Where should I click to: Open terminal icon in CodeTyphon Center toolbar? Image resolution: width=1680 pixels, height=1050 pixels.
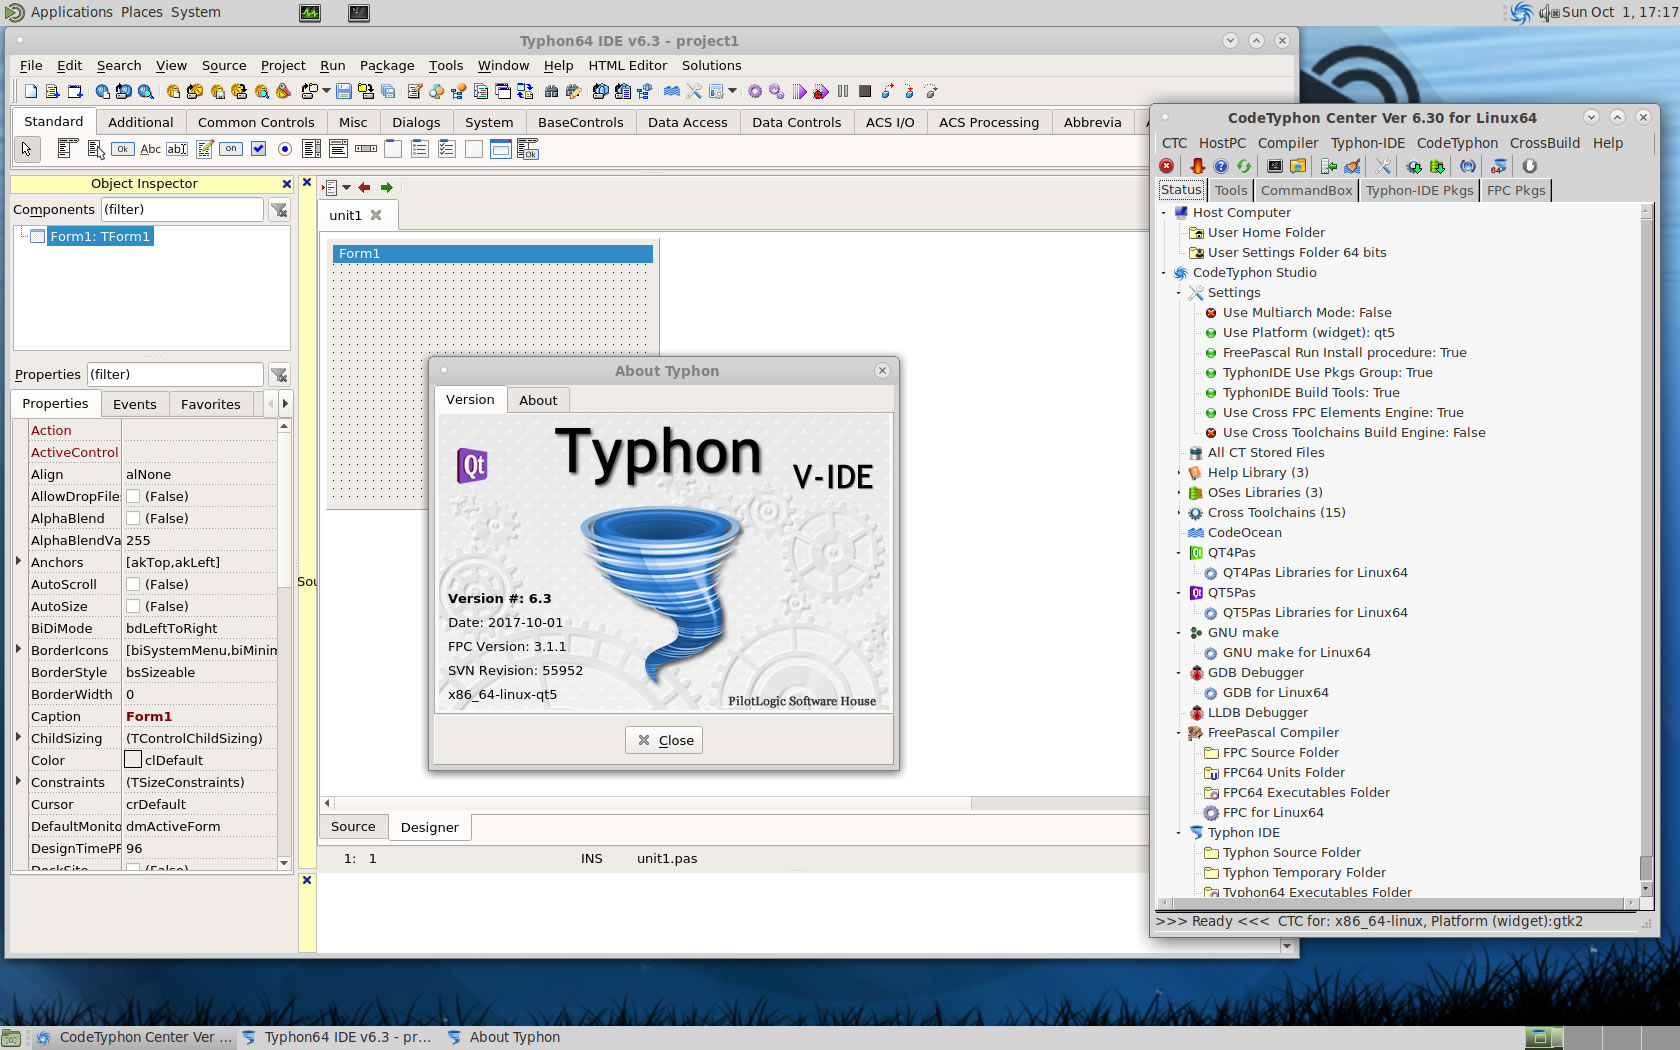click(x=1275, y=166)
